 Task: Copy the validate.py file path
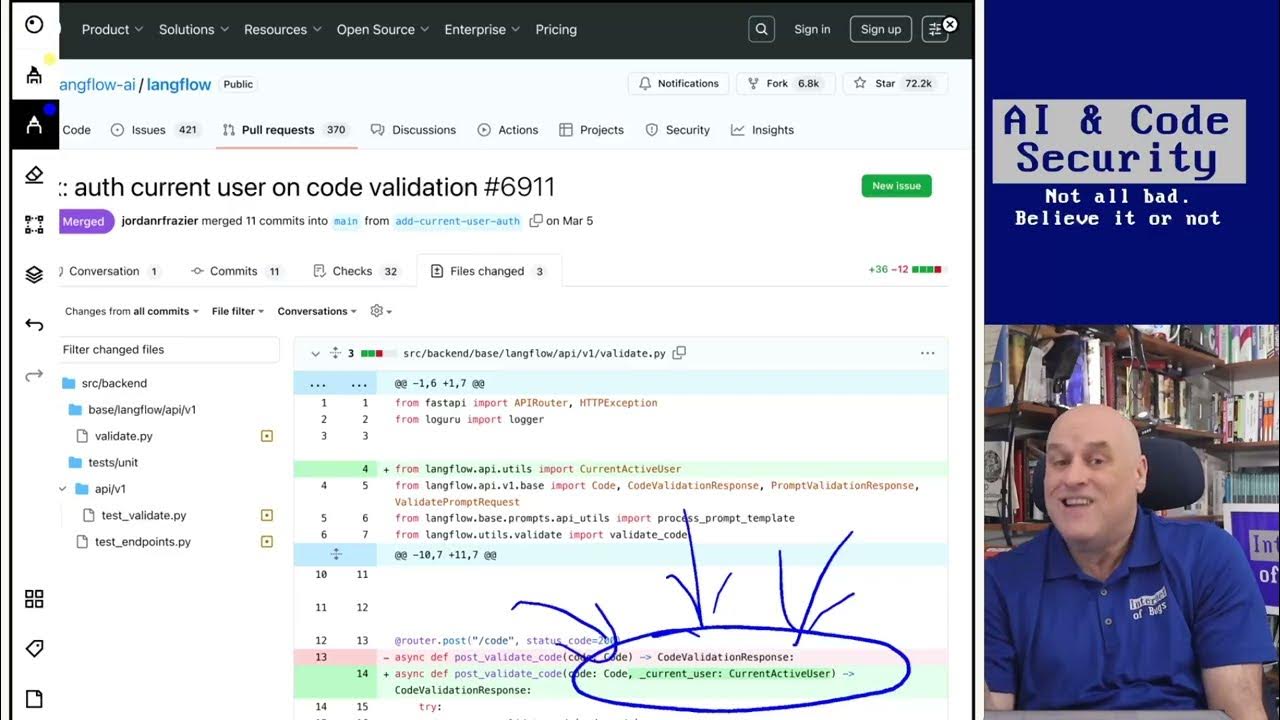679,353
